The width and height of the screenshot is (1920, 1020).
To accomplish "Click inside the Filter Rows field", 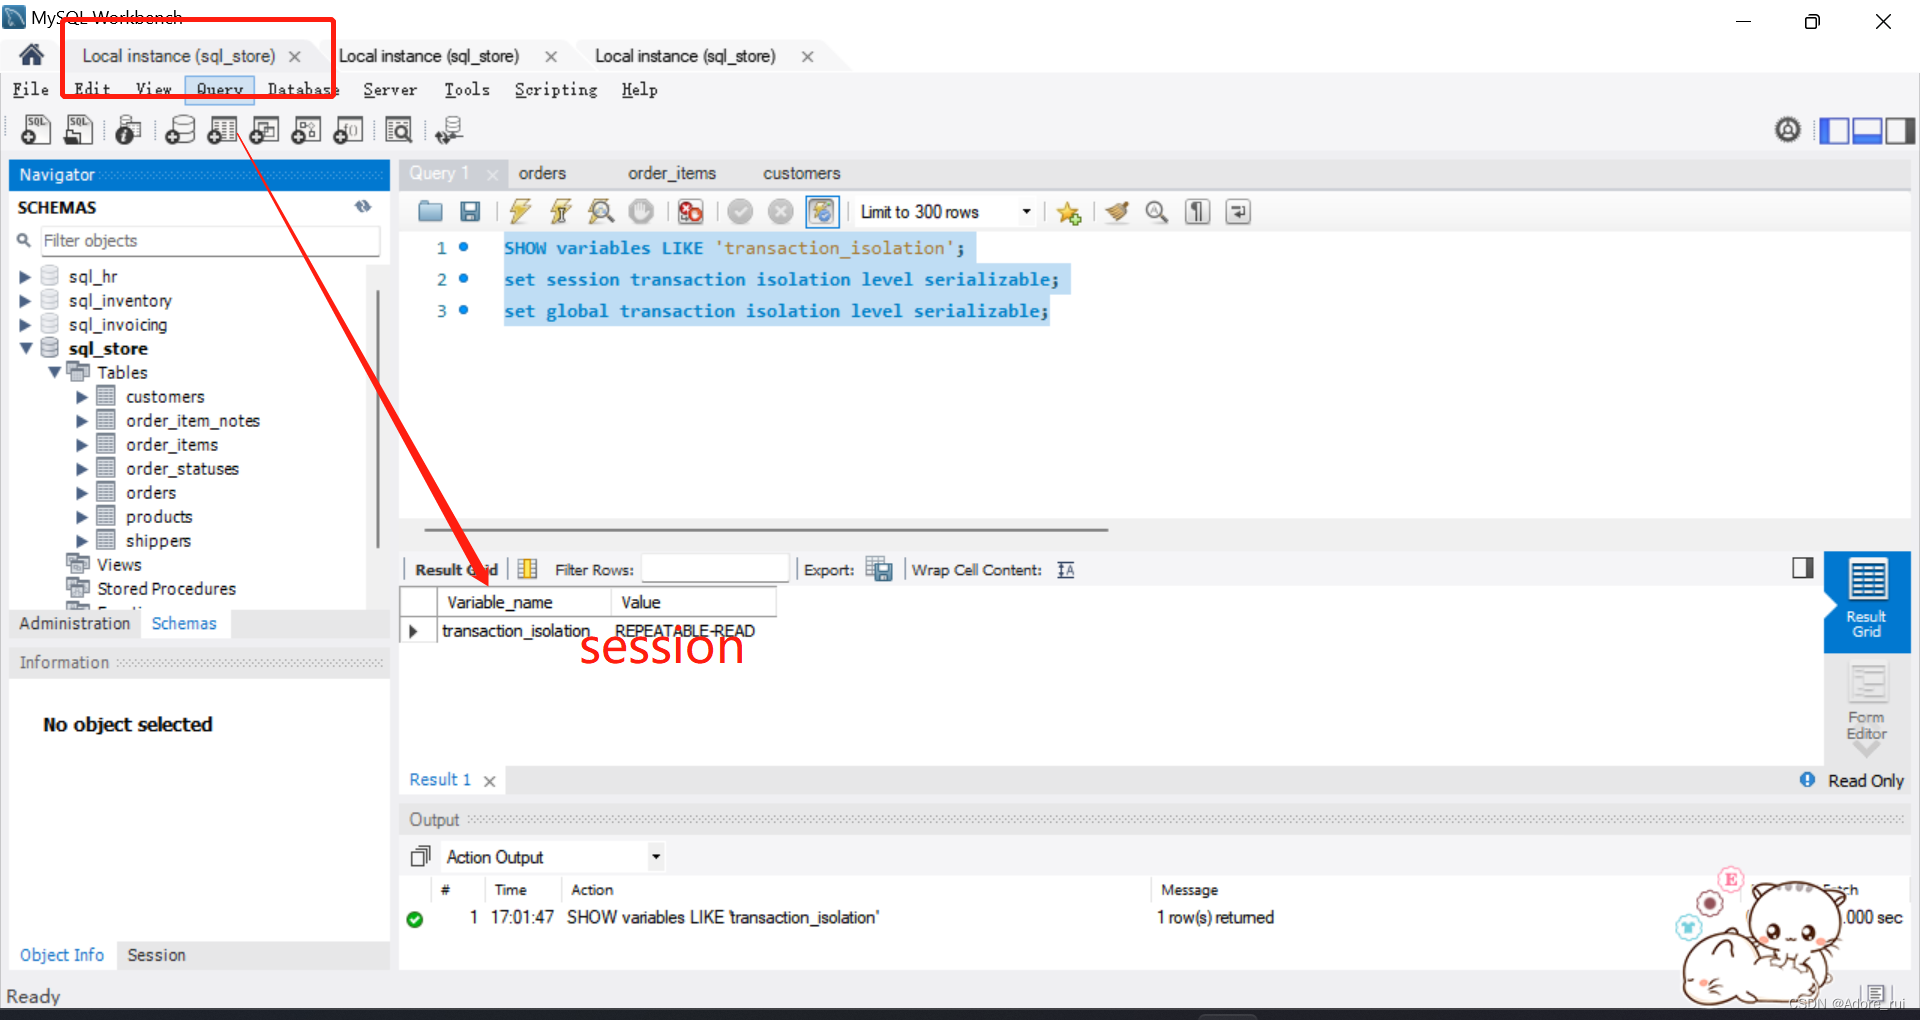I will coord(714,568).
